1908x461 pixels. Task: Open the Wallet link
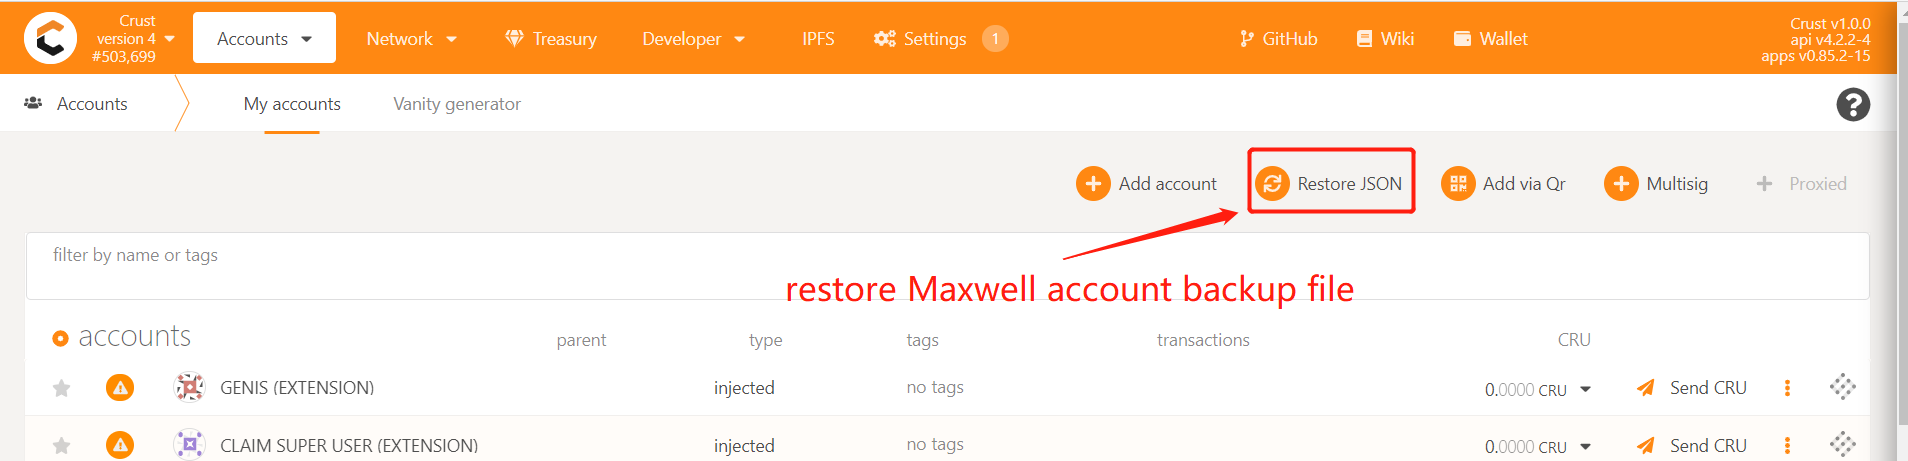[x=1490, y=38]
